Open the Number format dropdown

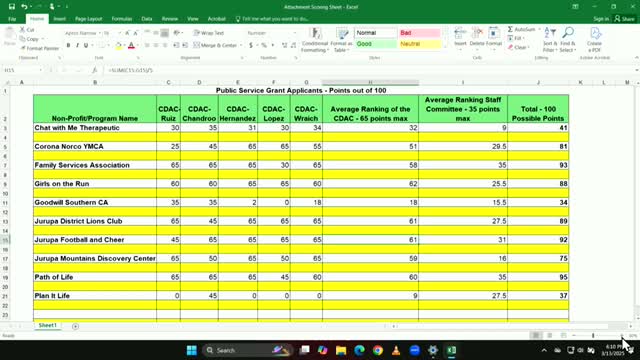point(295,33)
